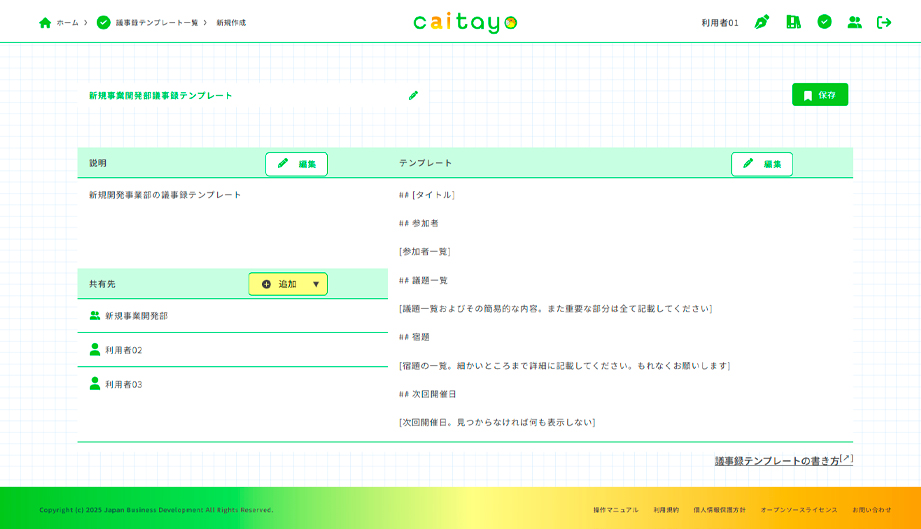Click description text 新規開発事業部の議事録テンプレート

point(165,195)
